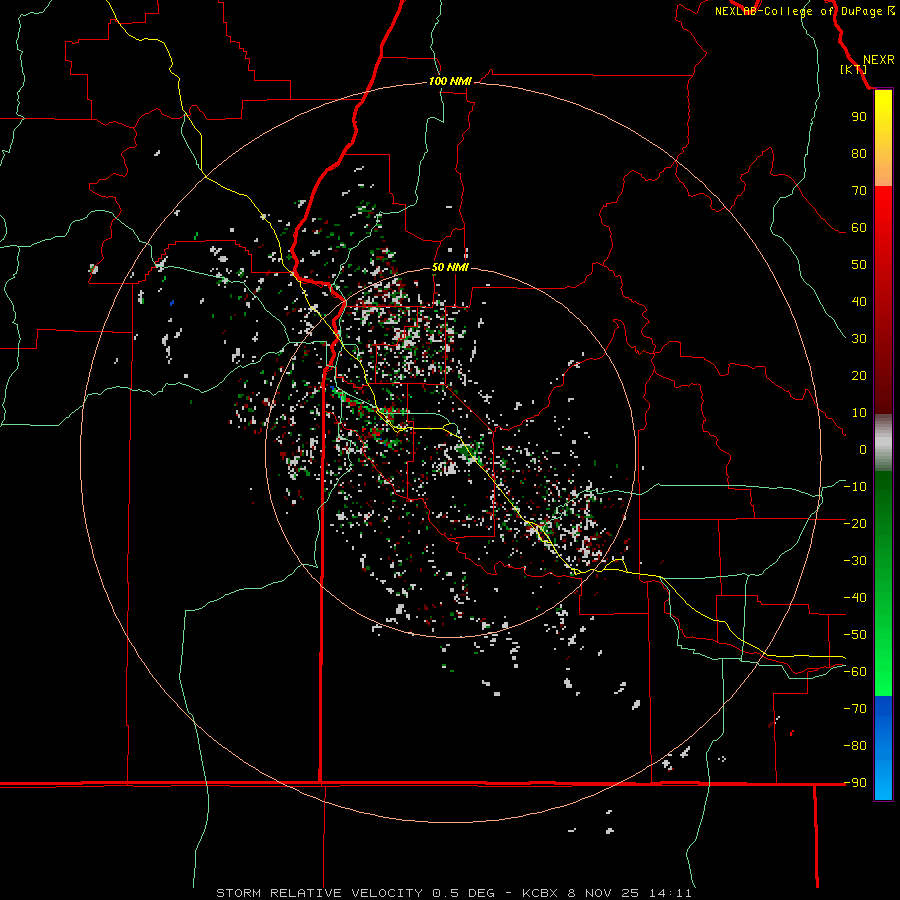900x900 pixels.
Task: Click the 90 value on the velocity scale
Action: click(859, 117)
